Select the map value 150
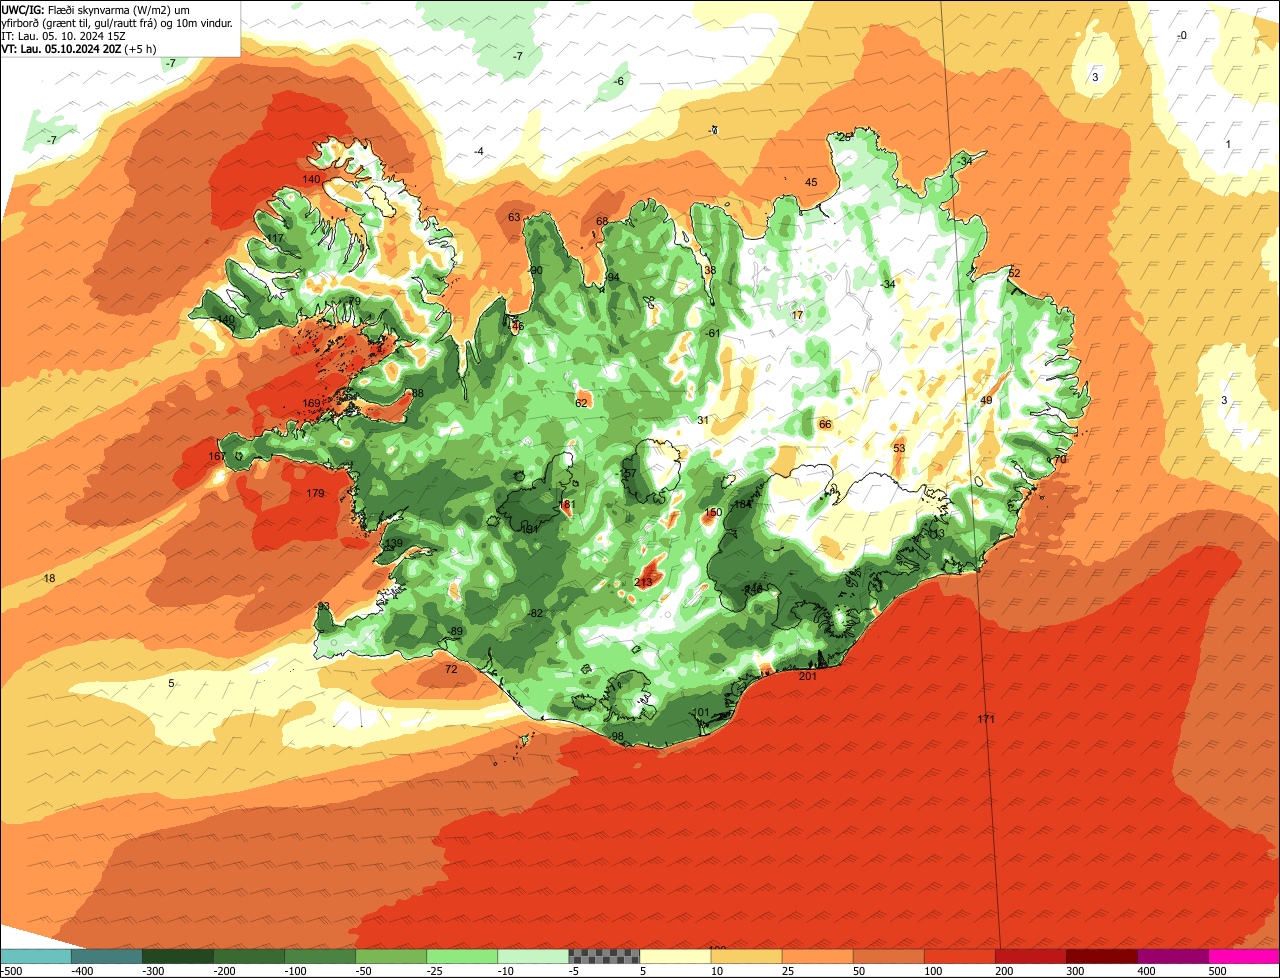 713,512
